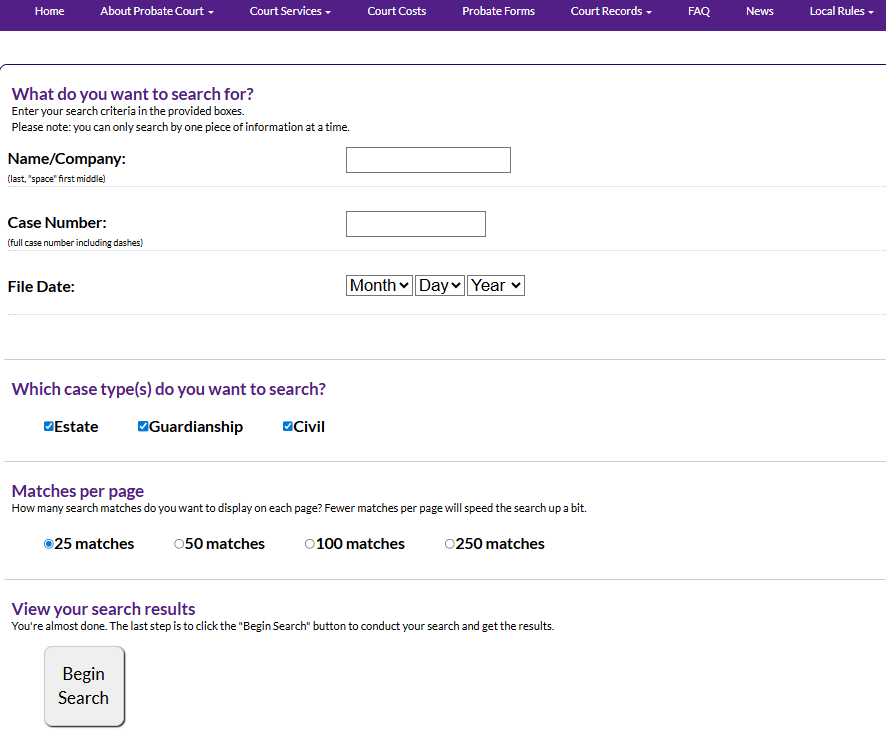Image resolution: width=886 pixels, height=738 pixels.
Task: Uncheck the Civil case type checkbox
Action: (288, 427)
